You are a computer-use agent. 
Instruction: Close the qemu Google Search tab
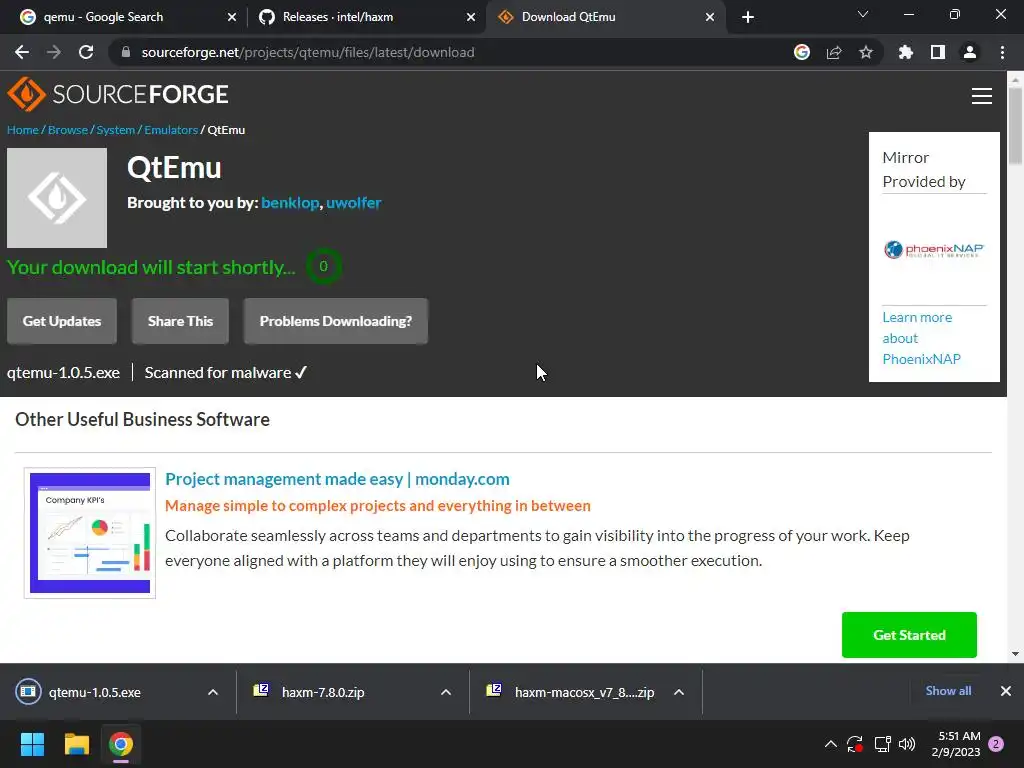point(232,17)
